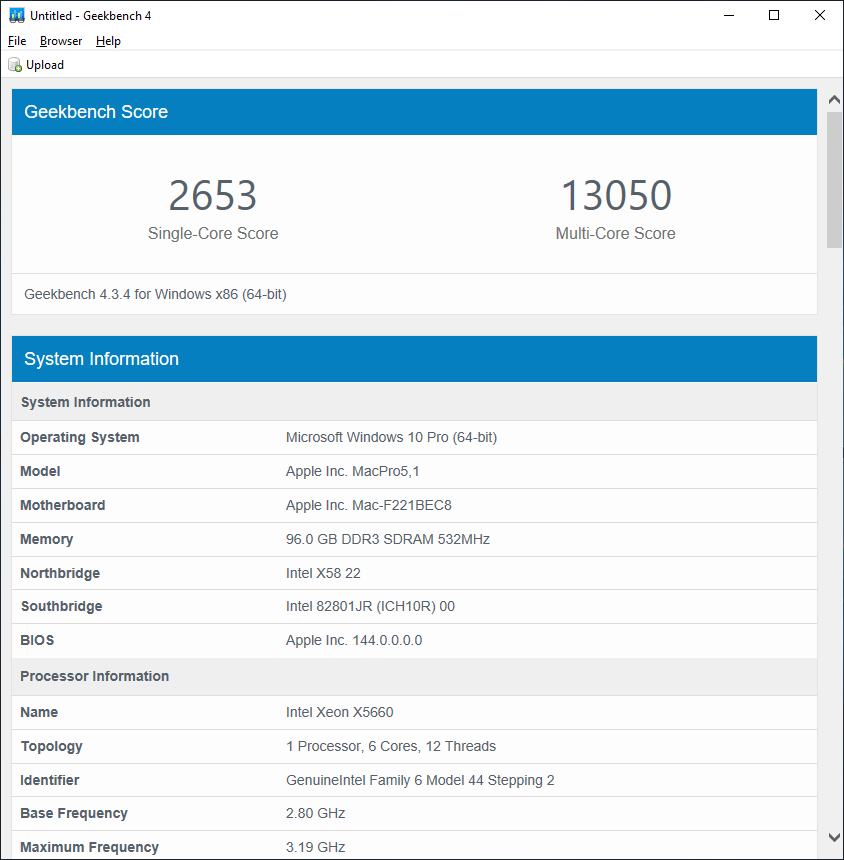Viewport: 844px width, 860px height.
Task: Click the Microsoft Windows 10 Pro value
Action: 391,437
